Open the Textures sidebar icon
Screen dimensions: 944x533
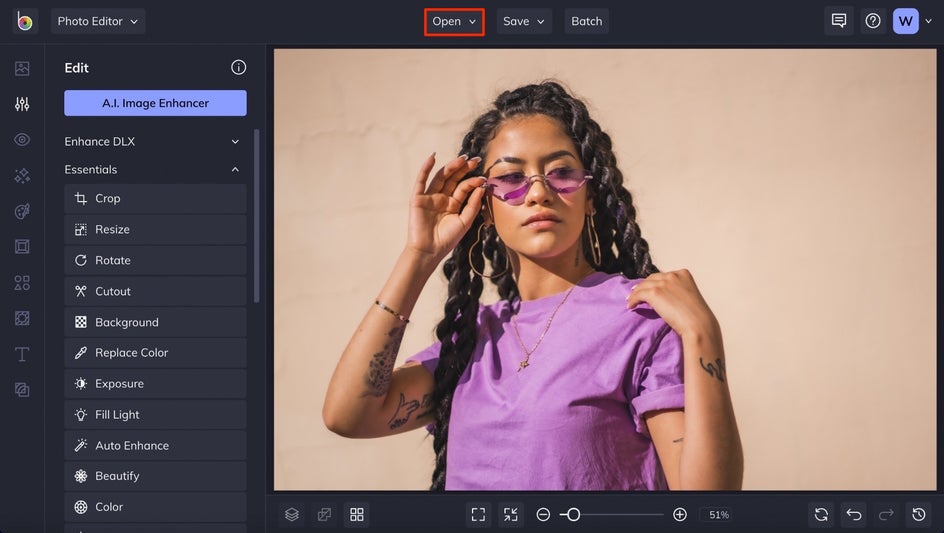click(x=22, y=390)
